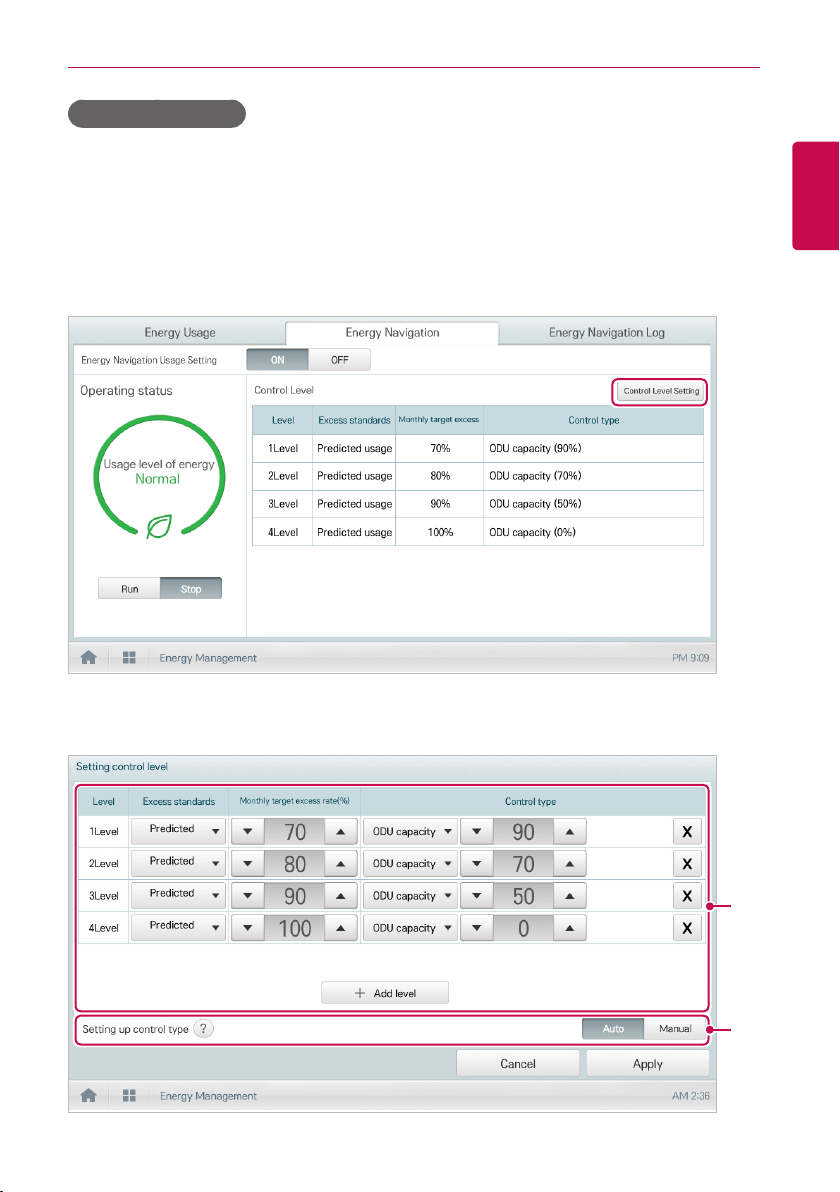Click the 4Level target rate value 100
The image size is (840, 1192).
coord(295,927)
